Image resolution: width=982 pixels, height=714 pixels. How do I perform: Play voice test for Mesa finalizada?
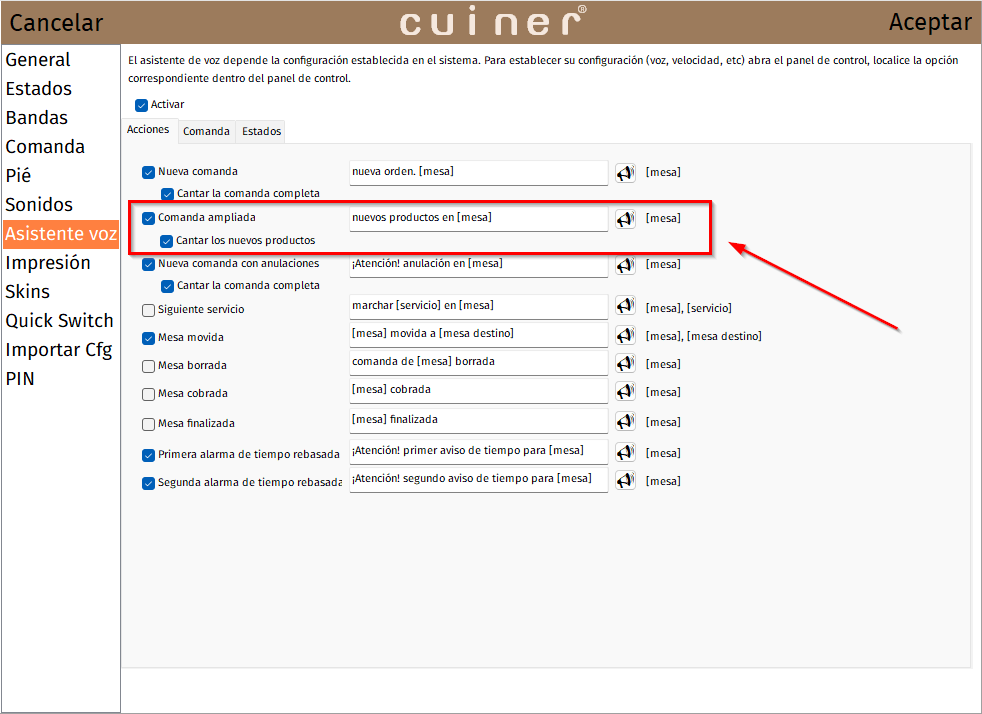coord(625,422)
